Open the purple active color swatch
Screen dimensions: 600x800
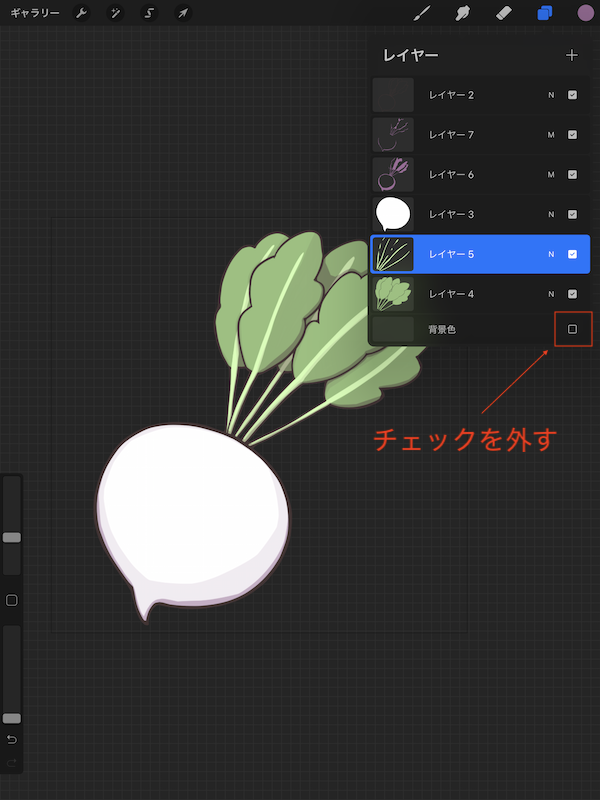(x=586, y=14)
